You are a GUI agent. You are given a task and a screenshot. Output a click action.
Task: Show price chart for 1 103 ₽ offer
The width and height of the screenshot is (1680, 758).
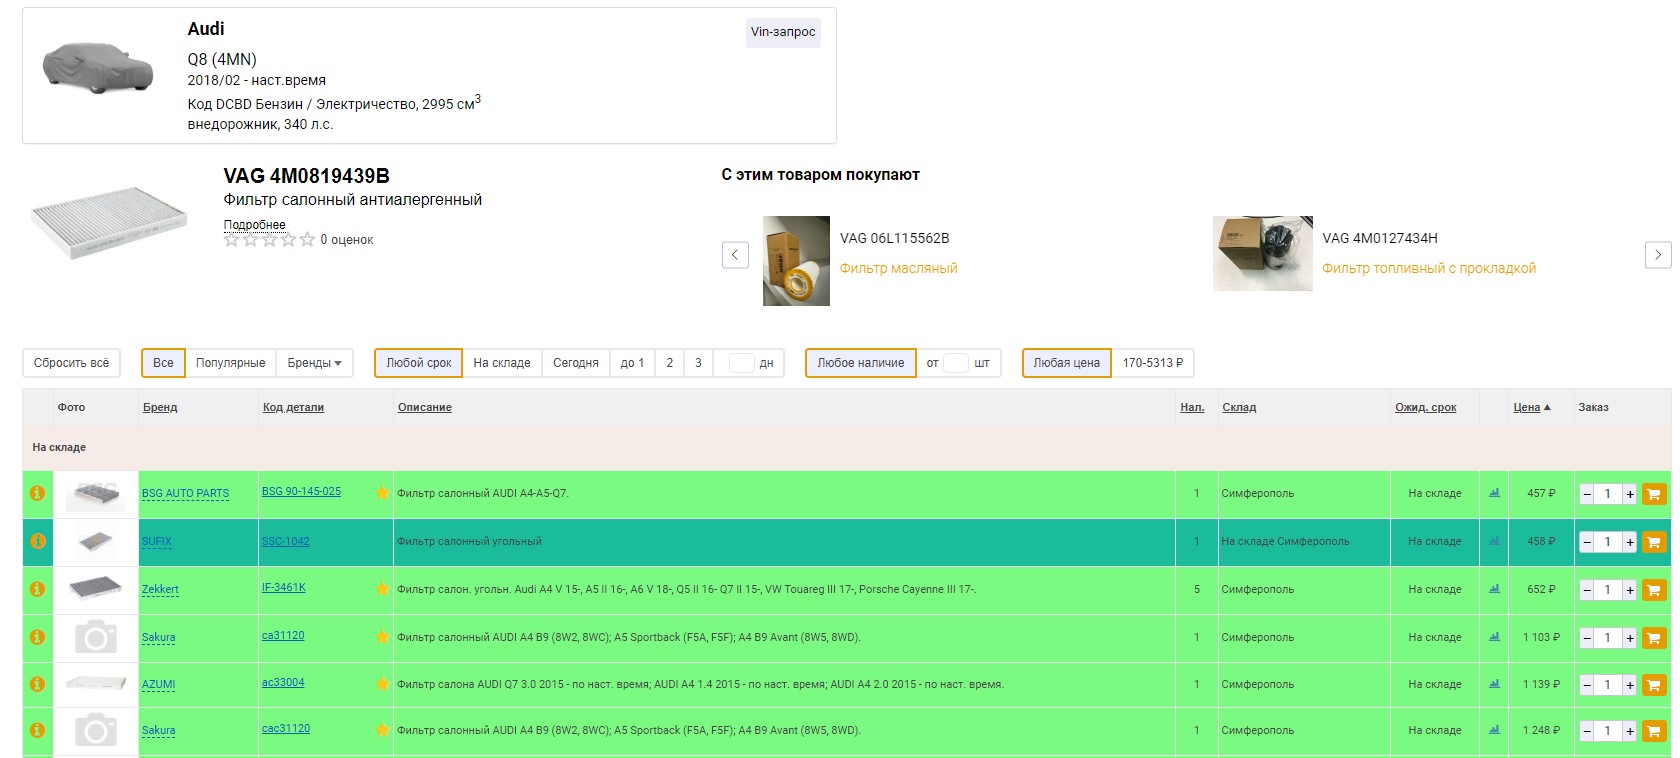[1494, 636]
